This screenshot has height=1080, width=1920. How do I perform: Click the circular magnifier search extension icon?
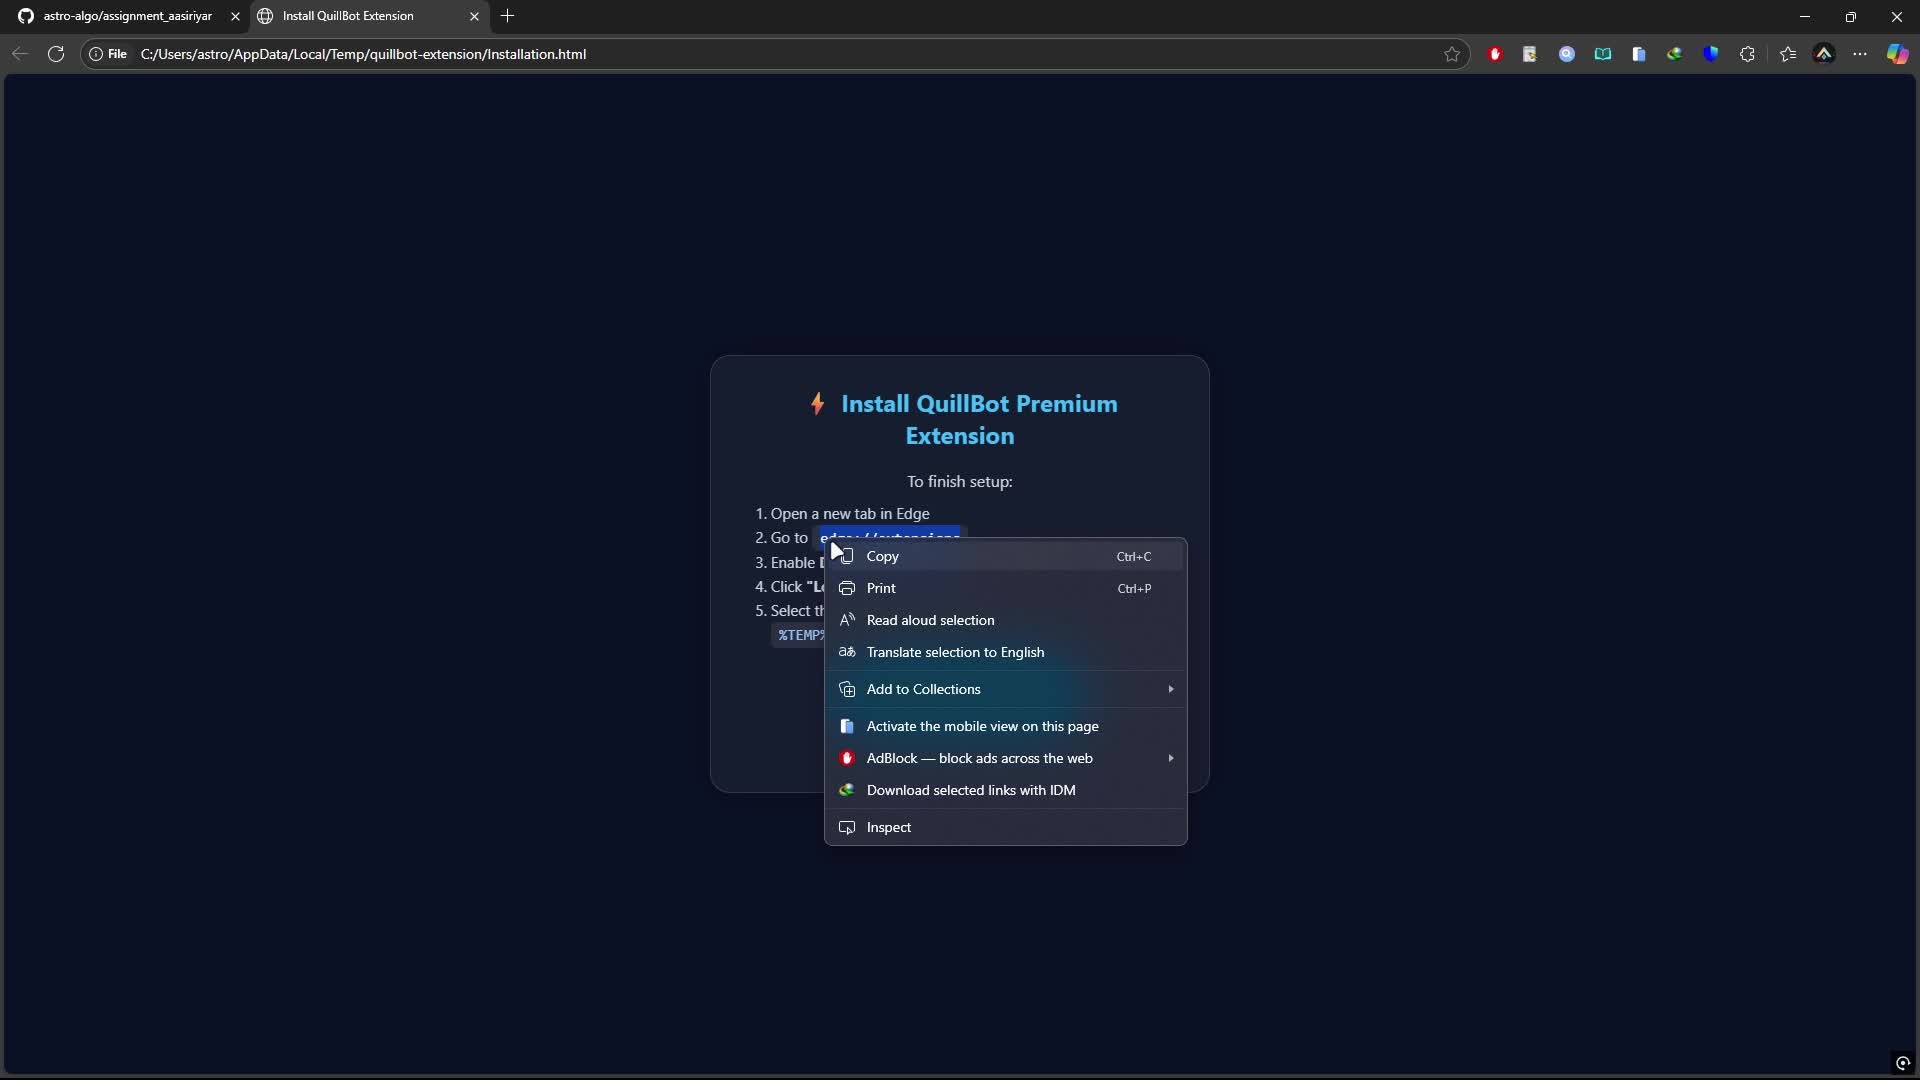[x=1567, y=54]
